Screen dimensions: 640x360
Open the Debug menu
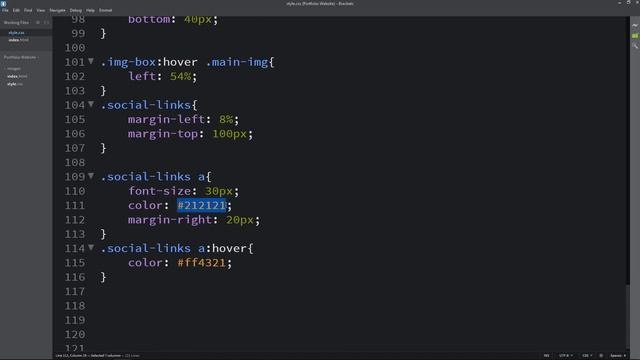[76, 10]
